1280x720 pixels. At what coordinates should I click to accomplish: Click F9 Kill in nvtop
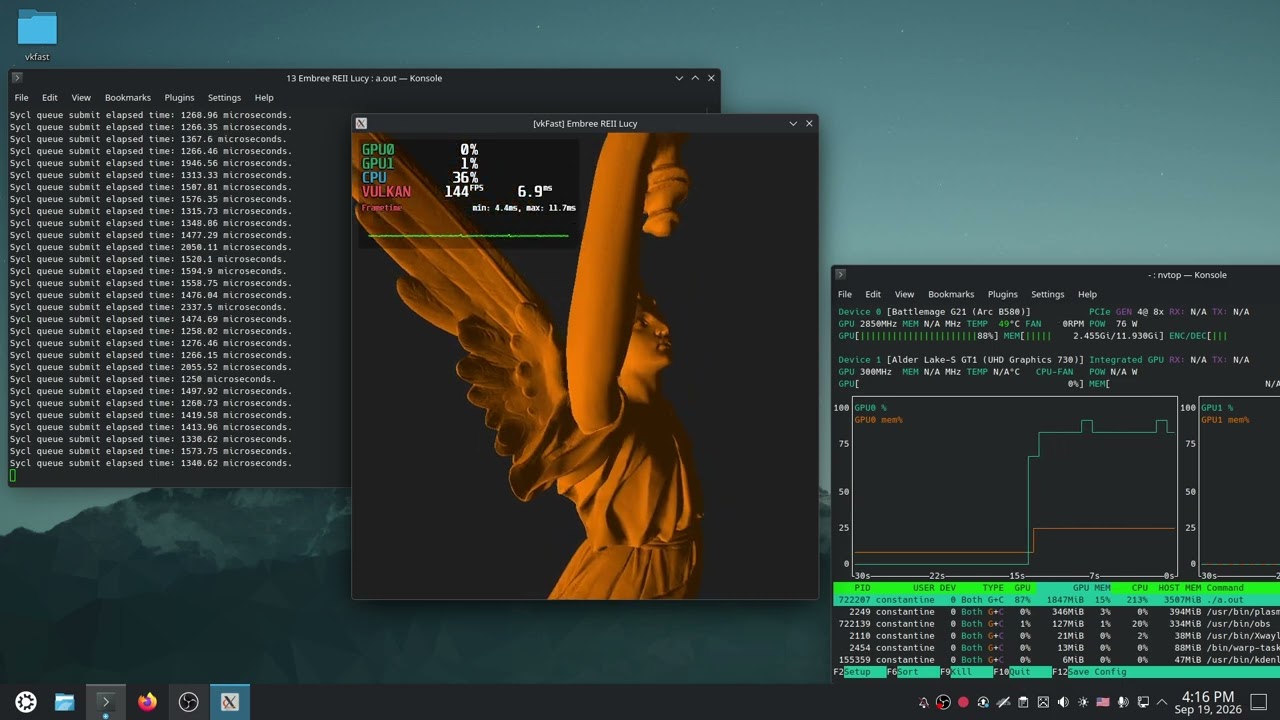(x=966, y=672)
